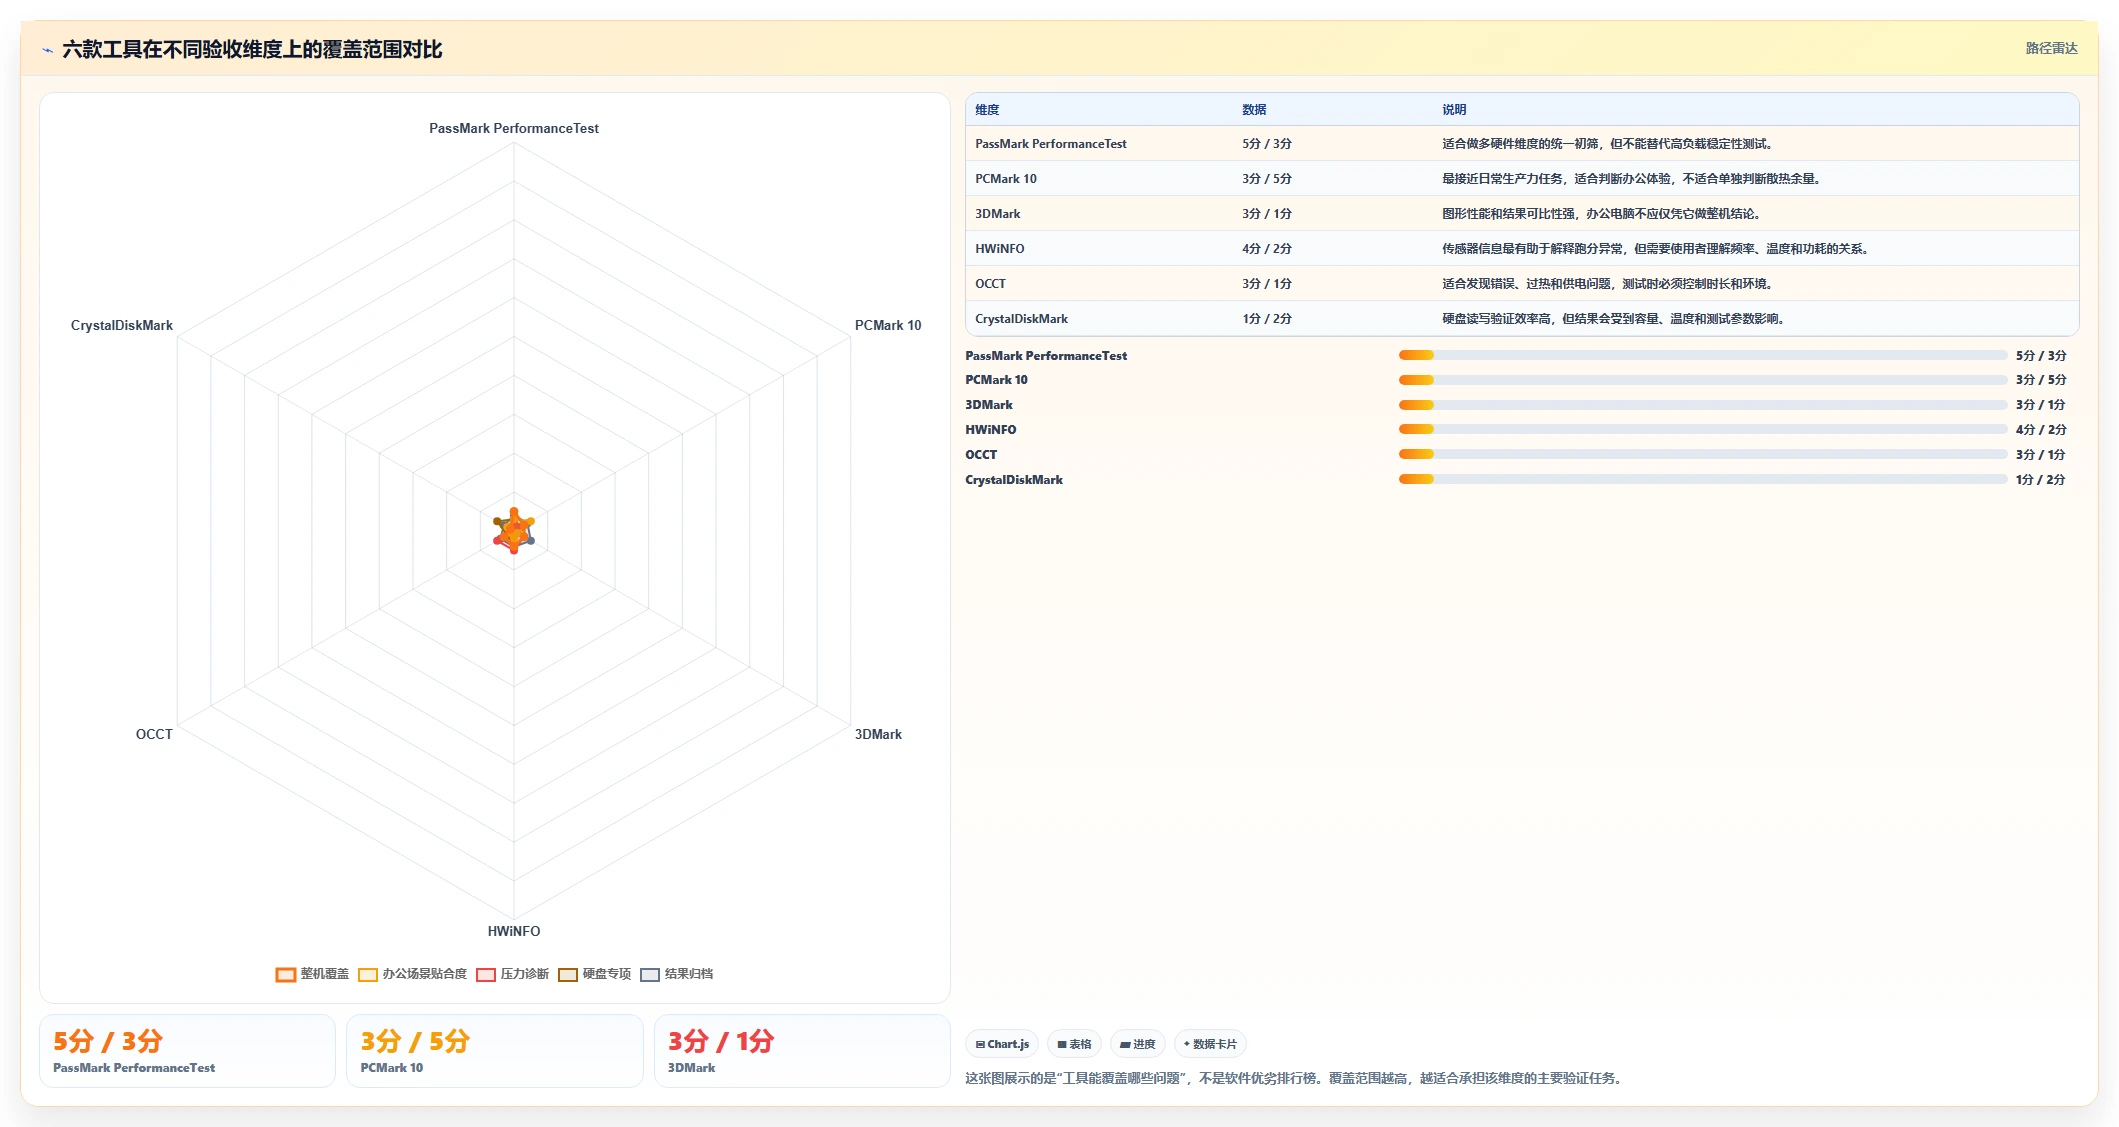Toggle the 压力诊断 legend entry
The image size is (2119, 1127).
coord(512,974)
